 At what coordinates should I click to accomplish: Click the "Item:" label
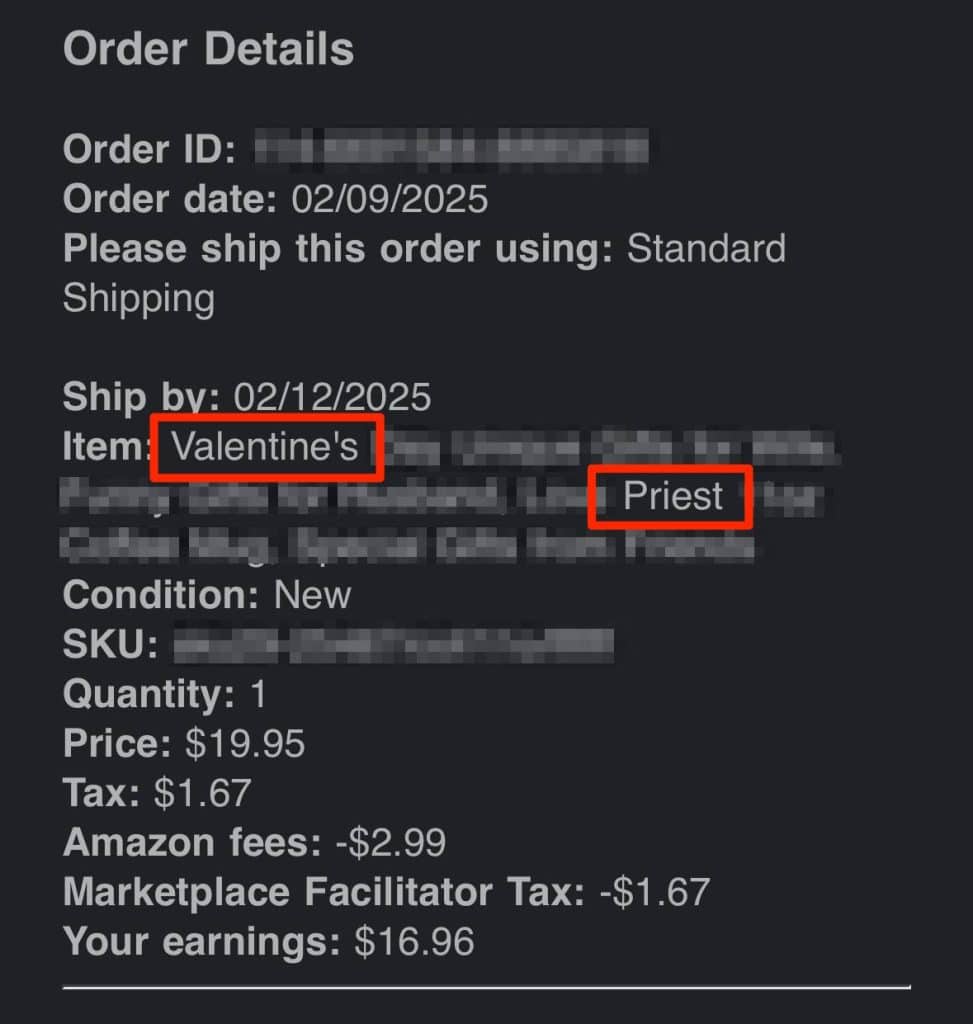[105, 447]
